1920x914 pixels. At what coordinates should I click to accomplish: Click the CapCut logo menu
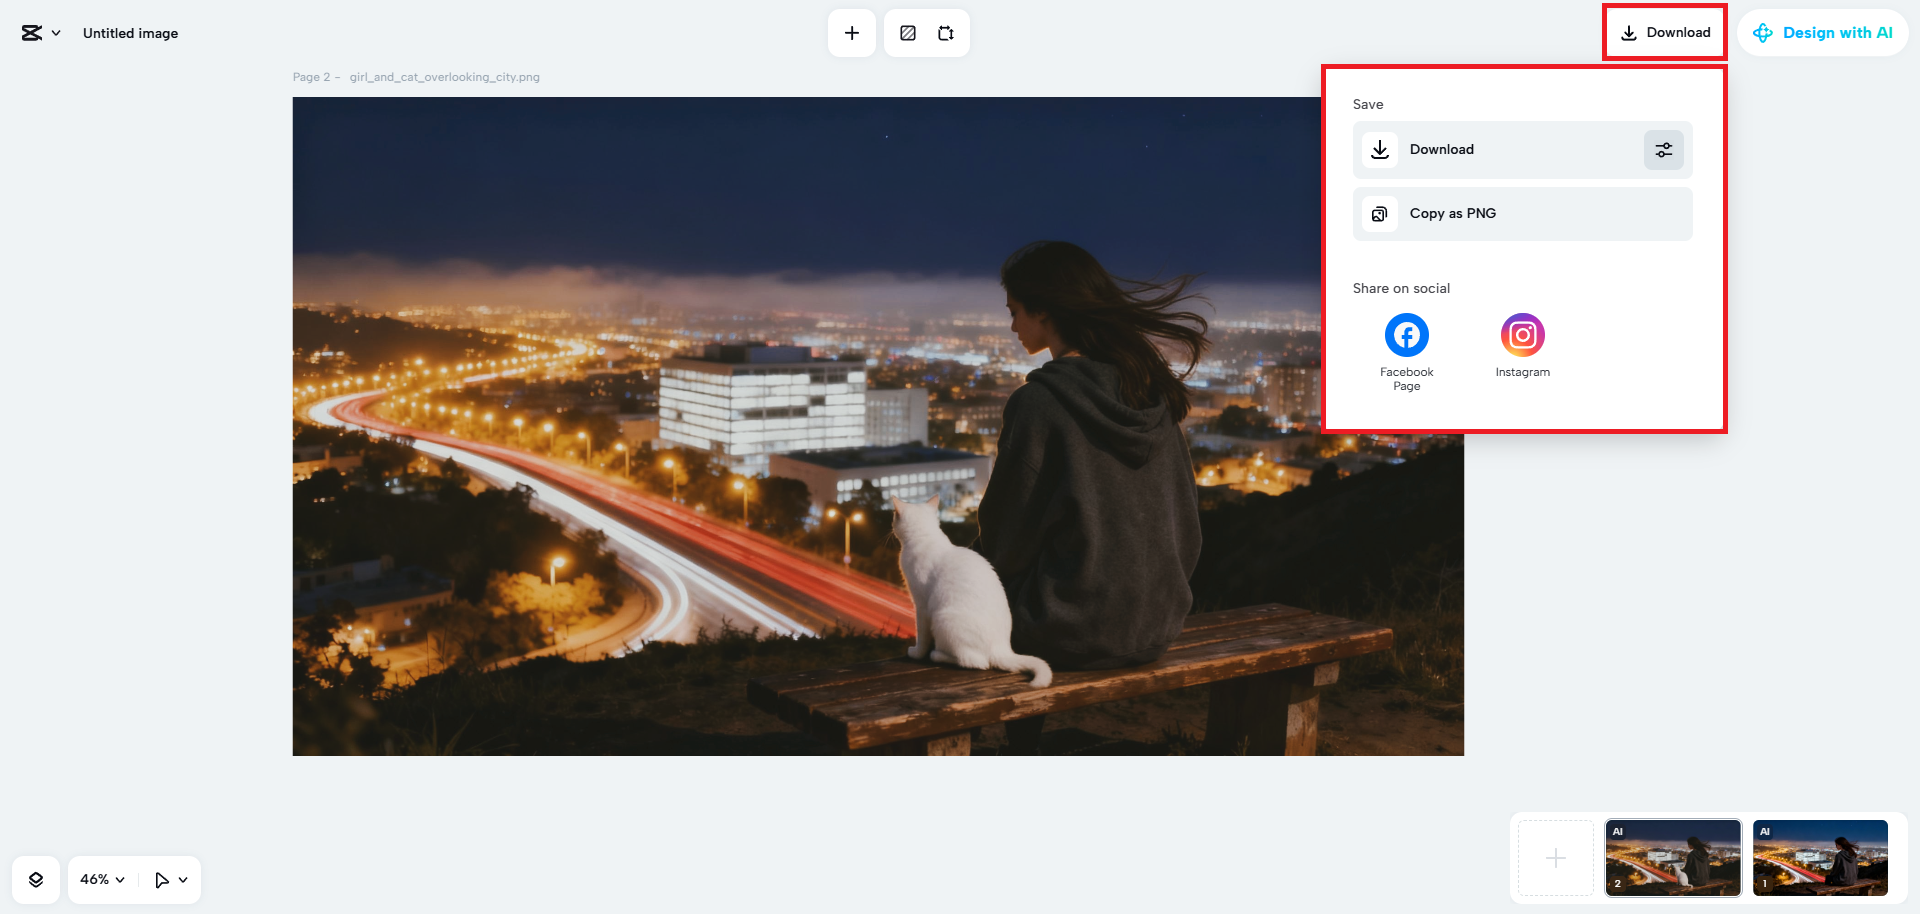[x=32, y=33]
